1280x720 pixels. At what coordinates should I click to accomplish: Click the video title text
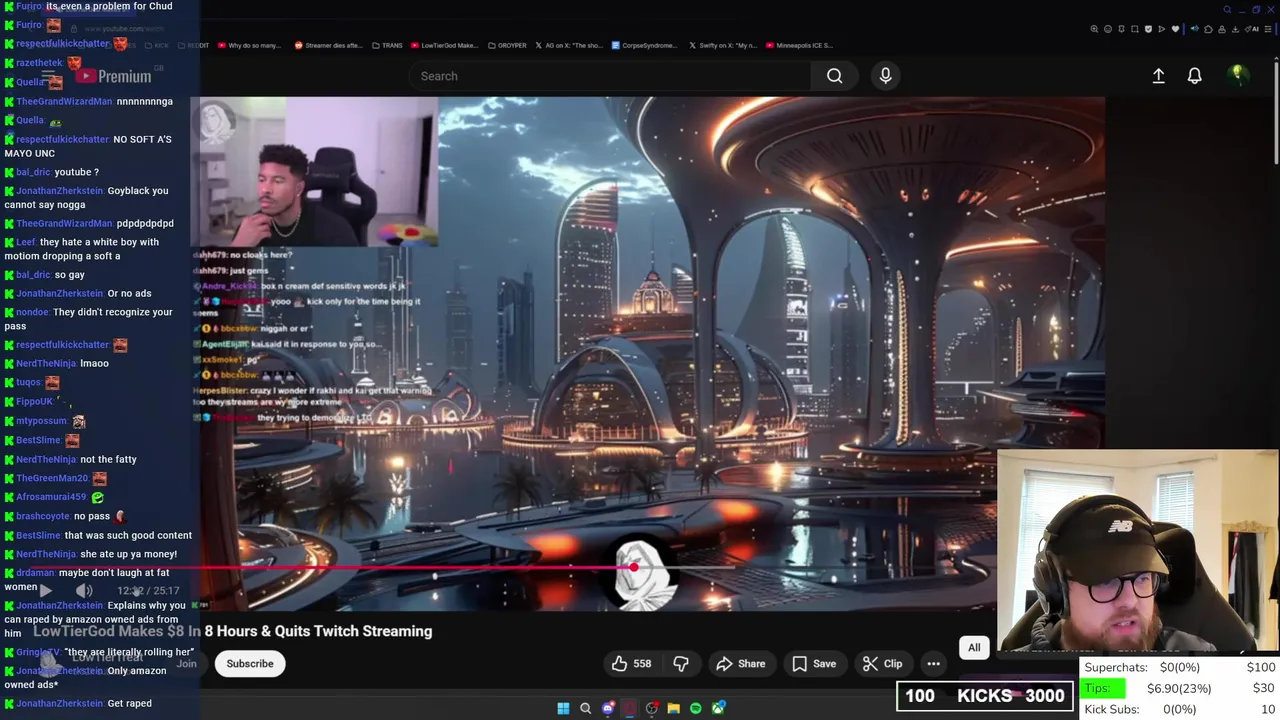232,631
